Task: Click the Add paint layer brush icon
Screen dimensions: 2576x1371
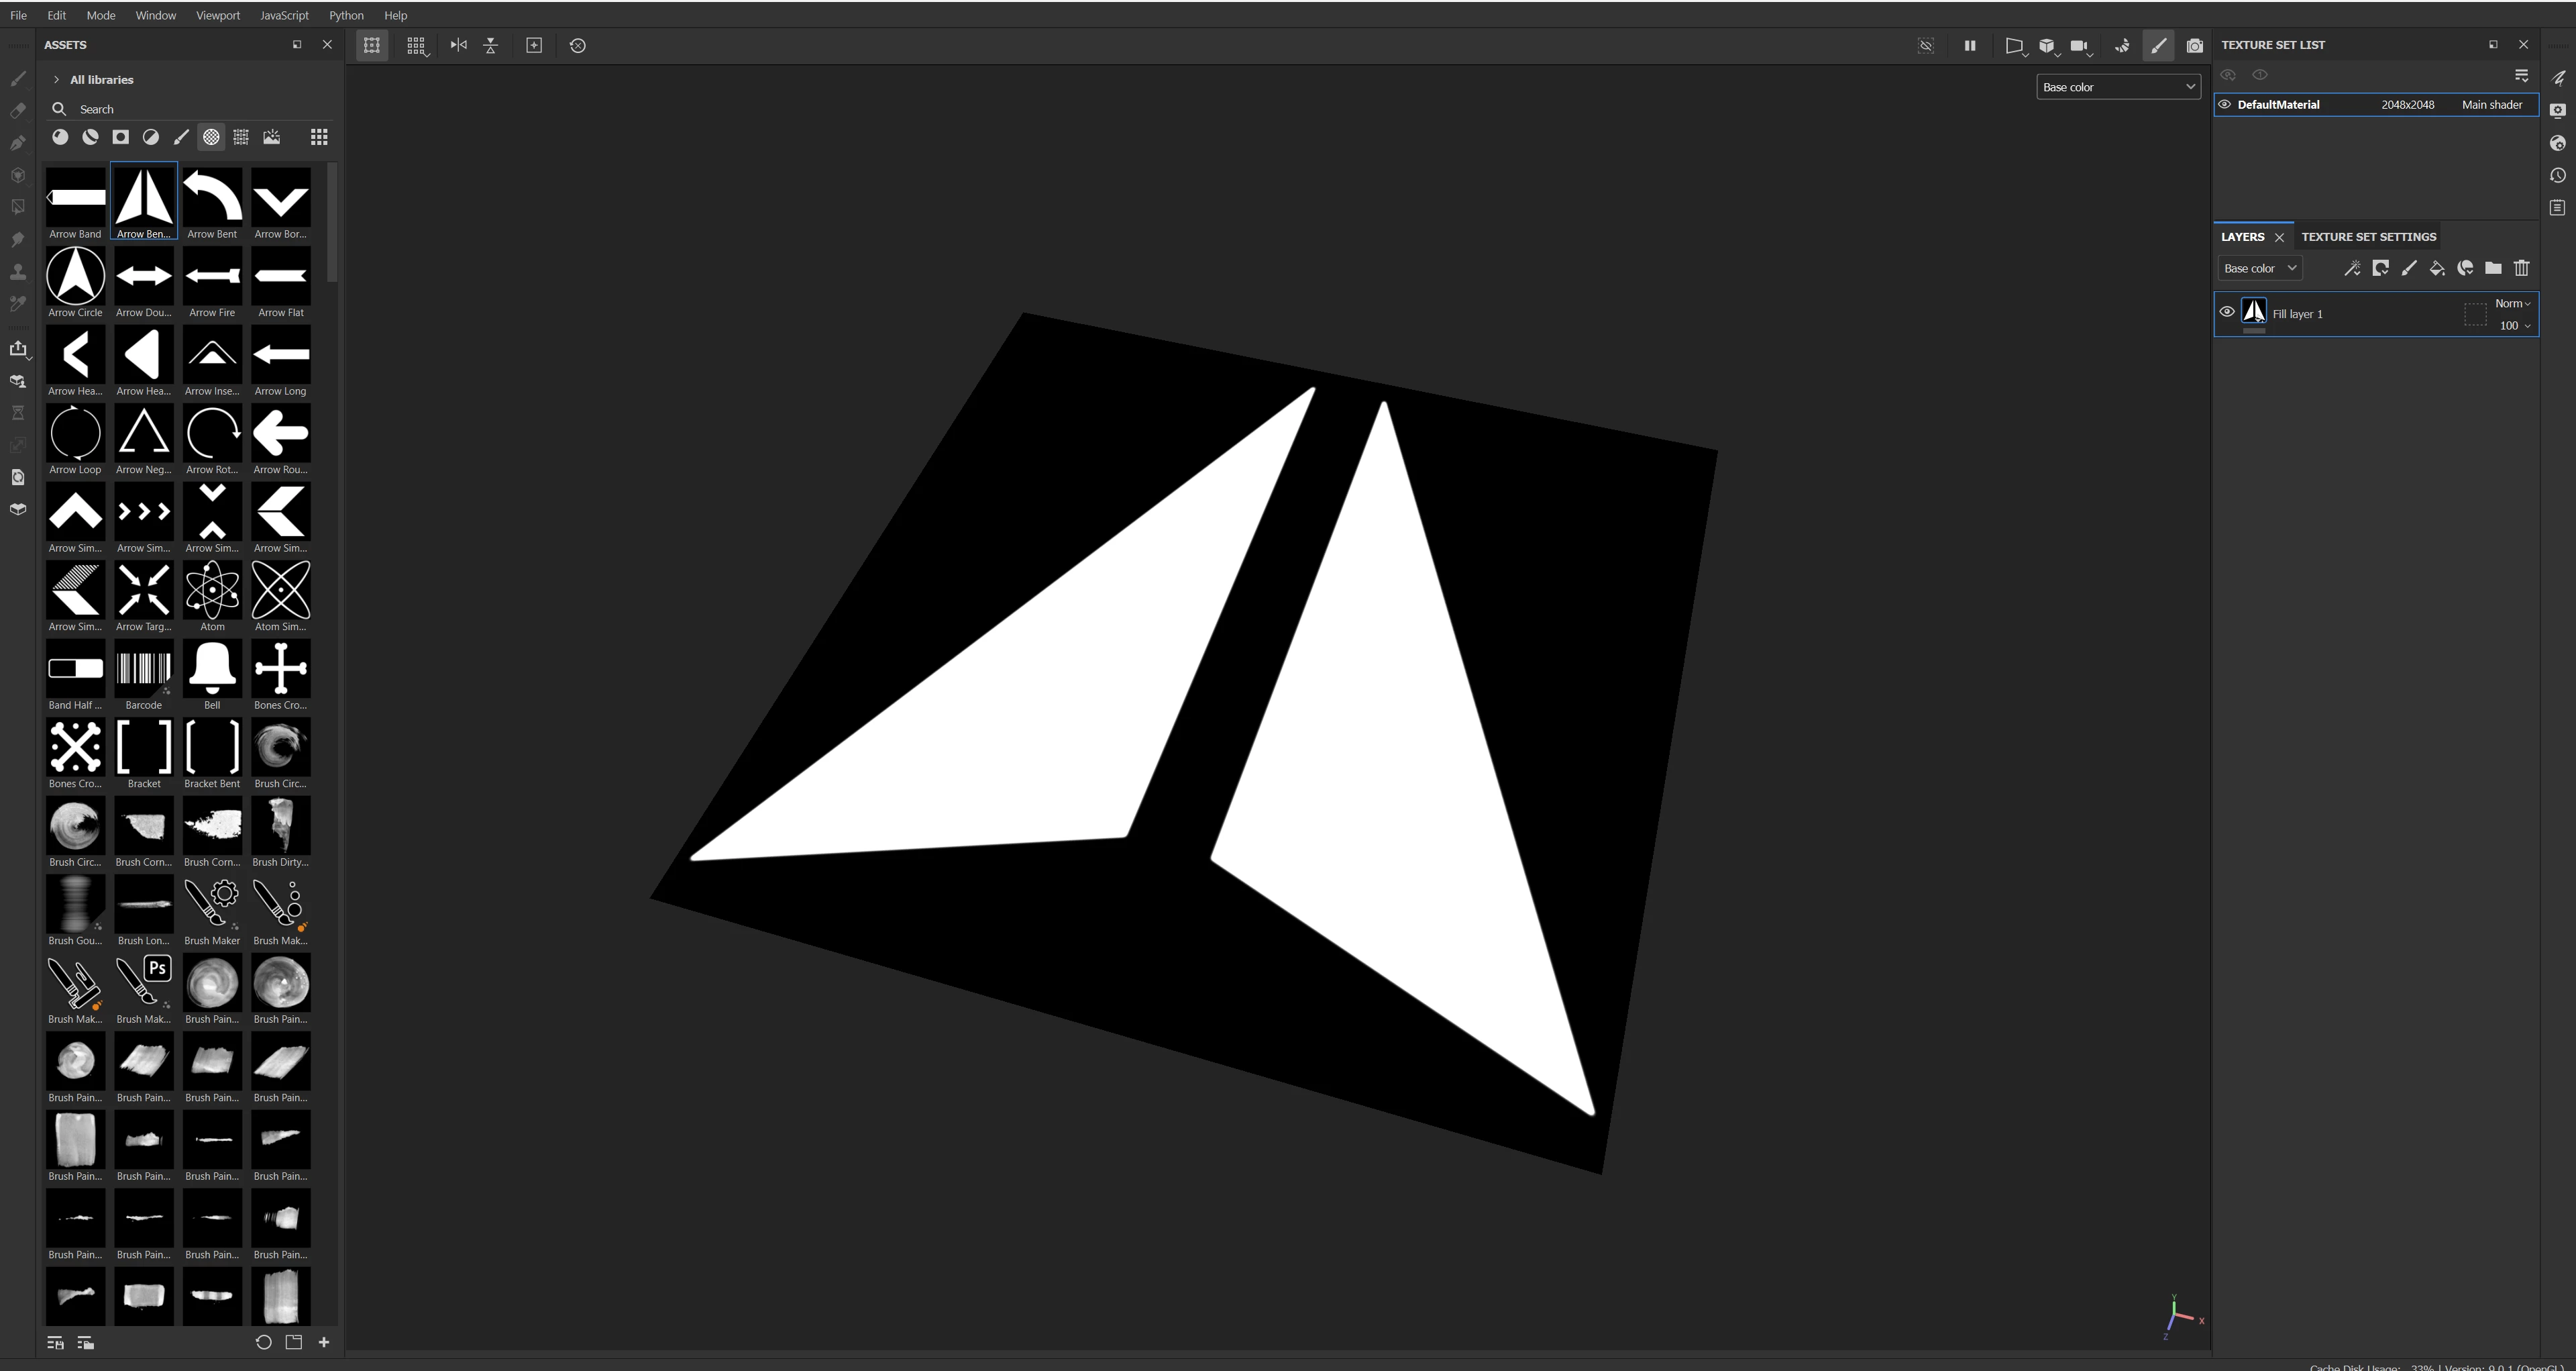Action: click(x=2409, y=268)
